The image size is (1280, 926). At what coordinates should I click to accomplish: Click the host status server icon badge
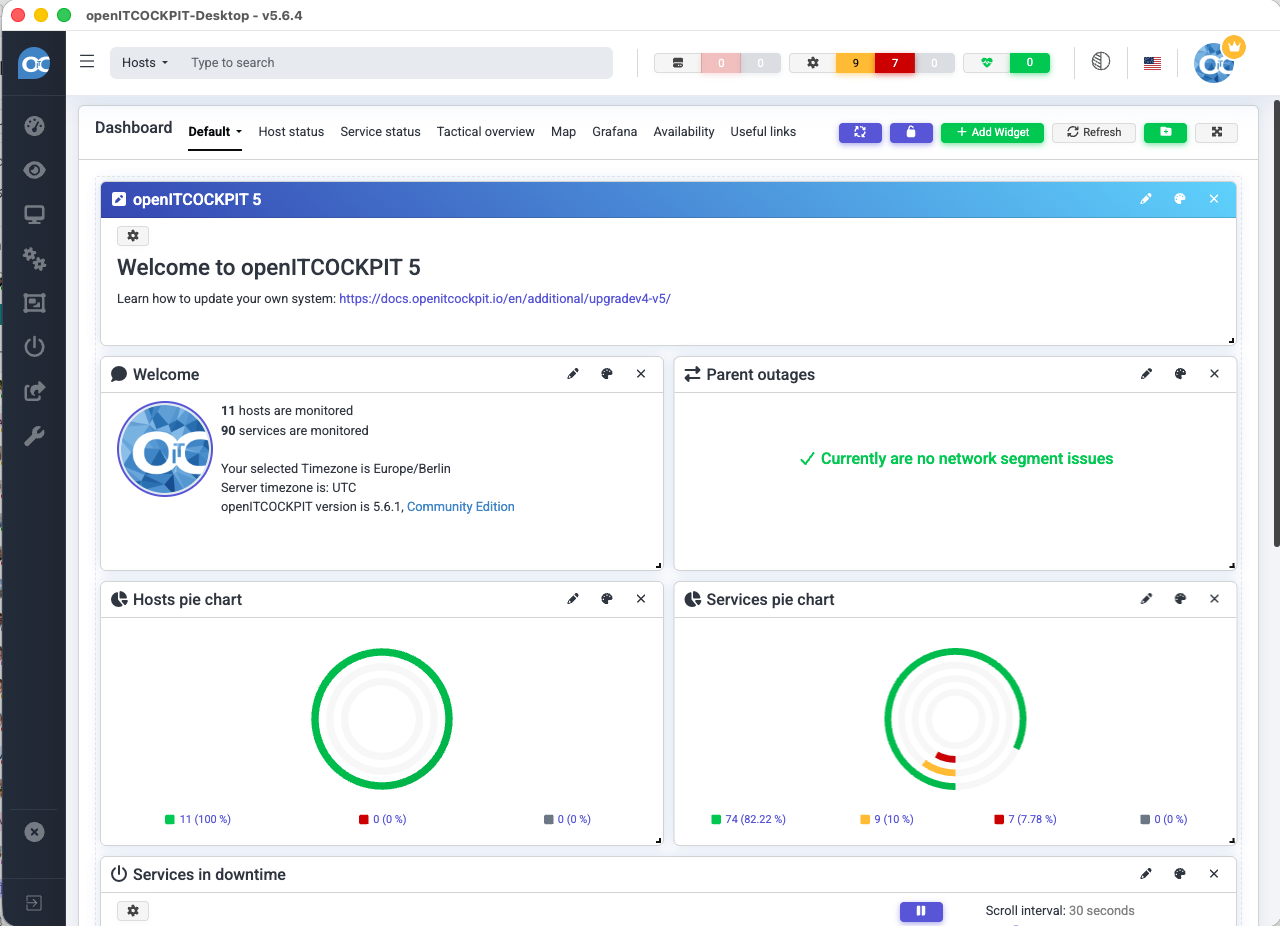pos(678,63)
